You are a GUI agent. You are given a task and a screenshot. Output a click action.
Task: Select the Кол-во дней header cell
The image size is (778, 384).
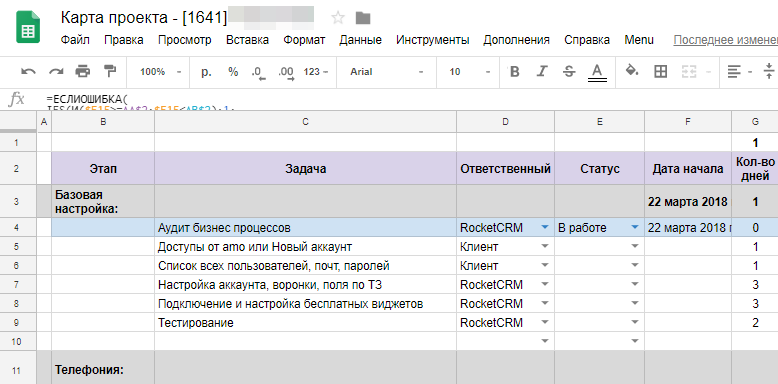(x=755, y=168)
